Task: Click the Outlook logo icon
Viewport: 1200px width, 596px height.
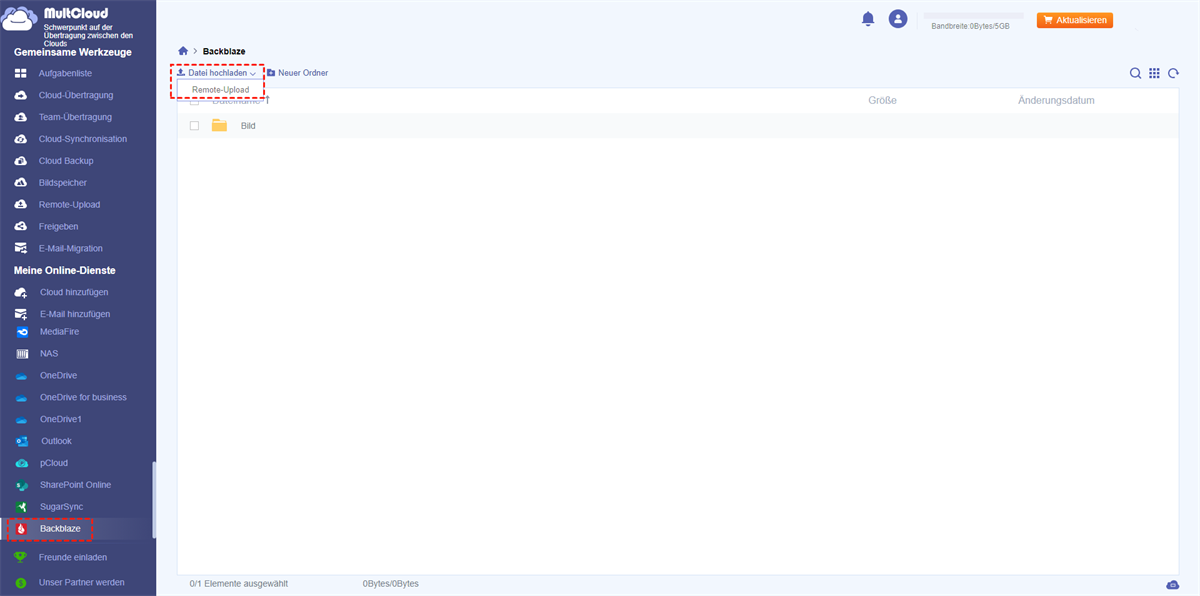Action: coord(22,441)
